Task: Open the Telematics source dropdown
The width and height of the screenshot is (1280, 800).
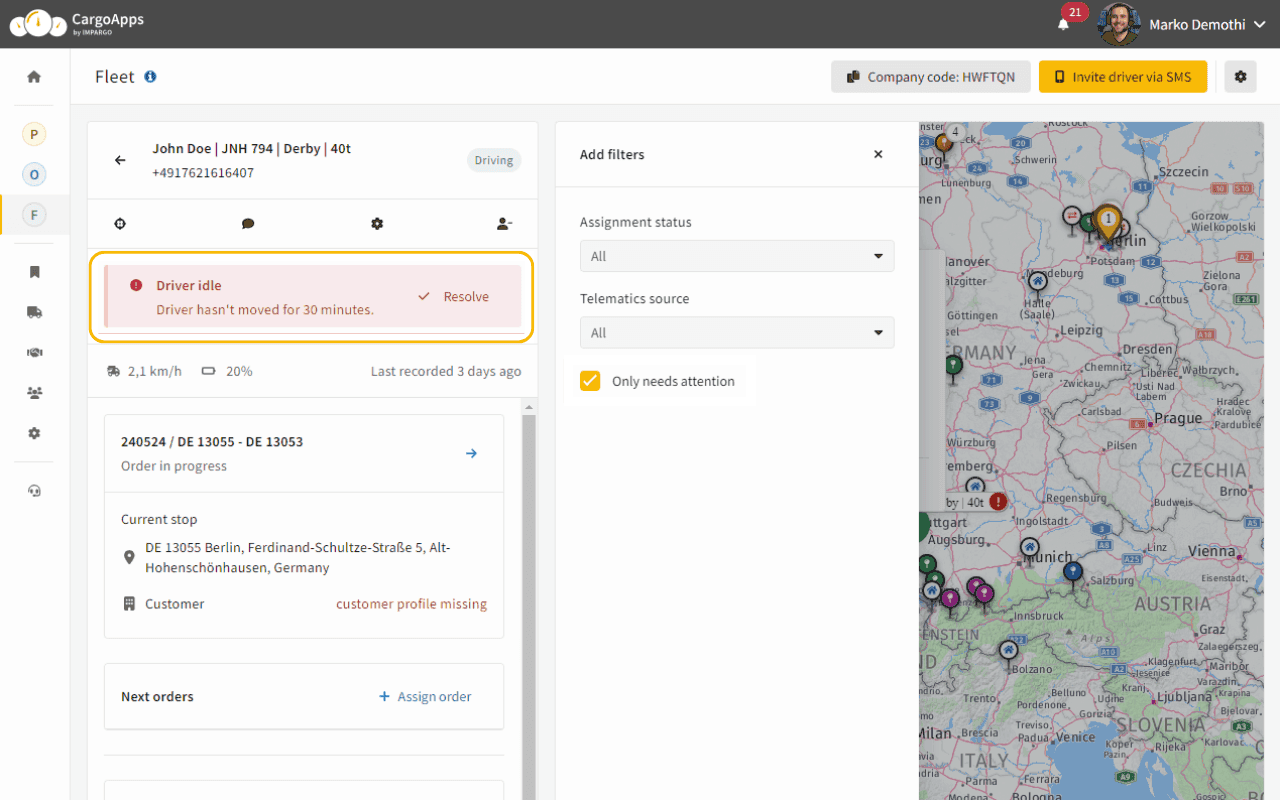Action: 737,333
